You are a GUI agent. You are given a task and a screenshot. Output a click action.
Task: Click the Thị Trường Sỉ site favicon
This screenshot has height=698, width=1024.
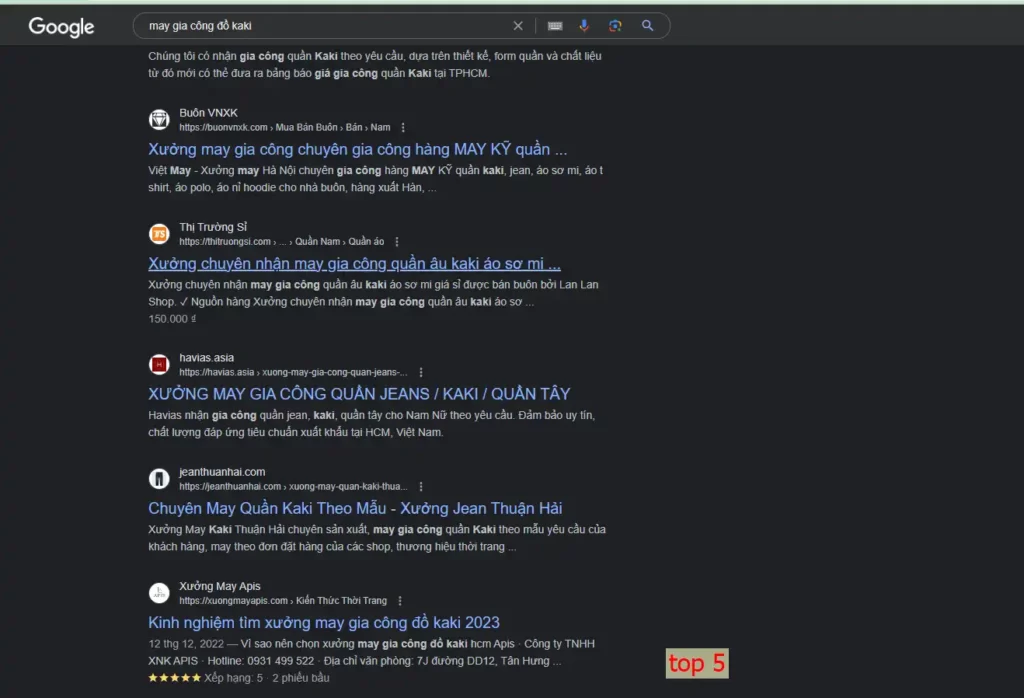(x=159, y=234)
